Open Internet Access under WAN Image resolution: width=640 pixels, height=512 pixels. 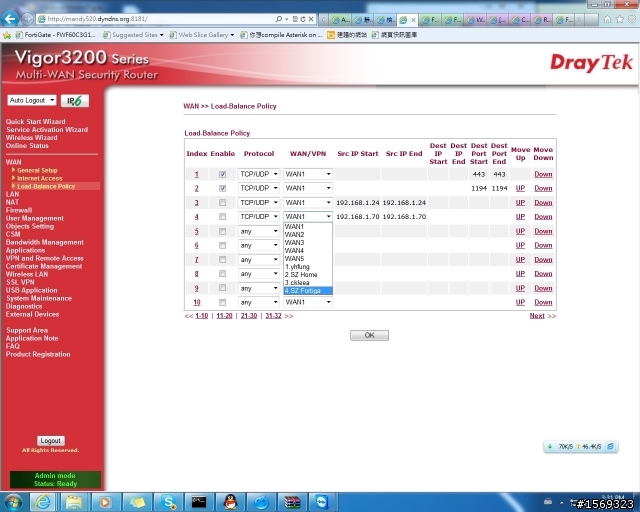point(40,178)
